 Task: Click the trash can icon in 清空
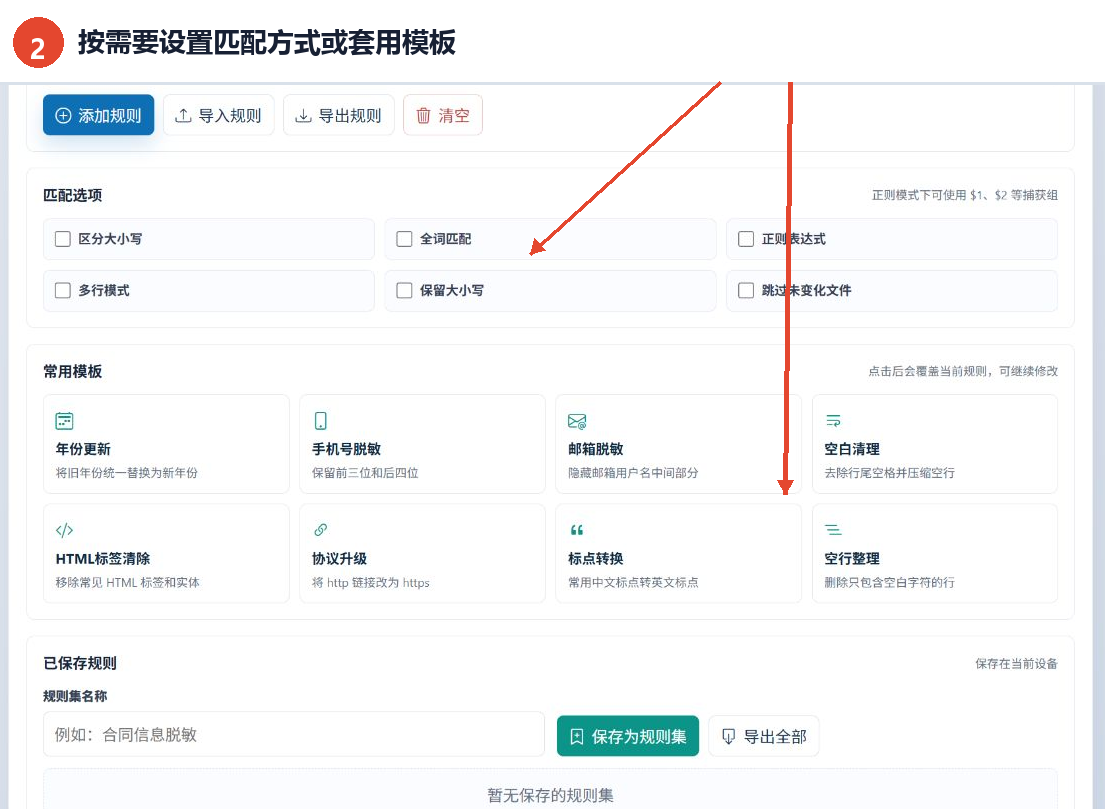click(x=423, y=116)
